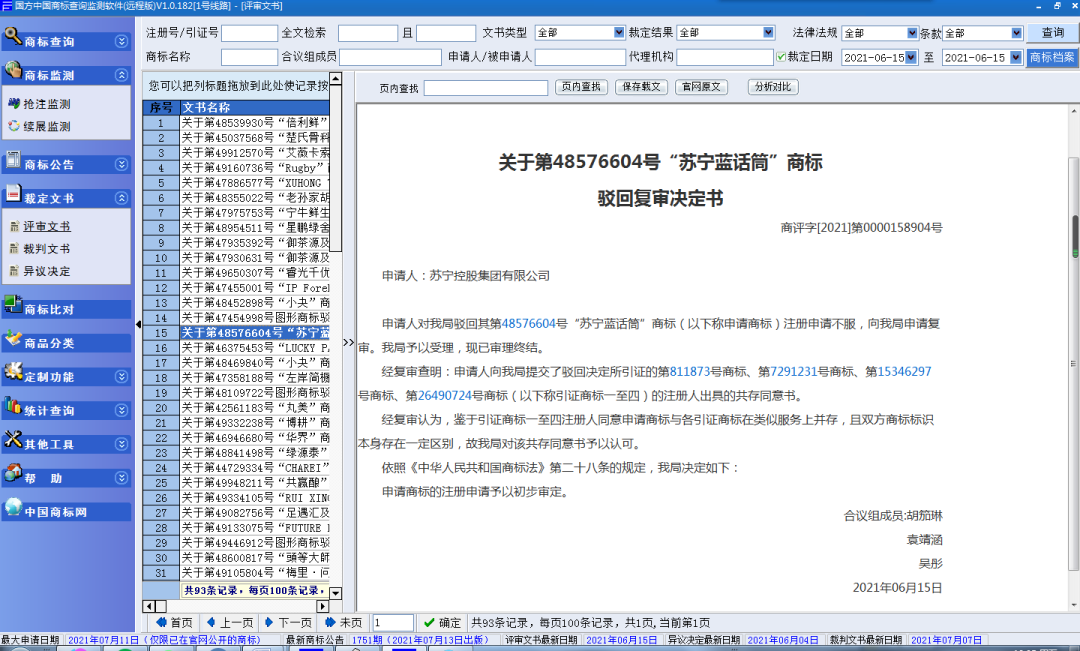Click the 分析对比 button

pyautogui.click(x=773, y=87)
